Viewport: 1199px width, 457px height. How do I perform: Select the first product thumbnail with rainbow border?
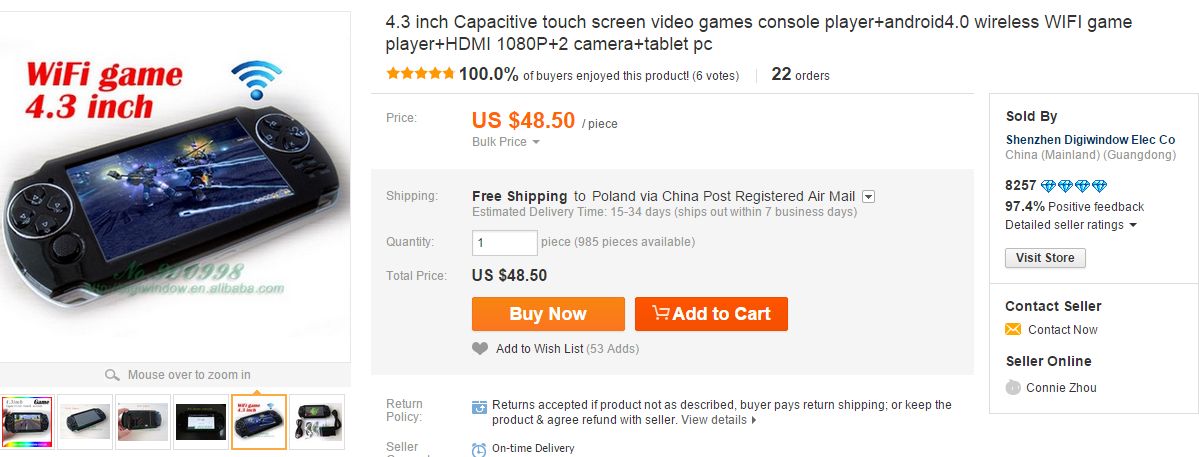coord(27,421)
